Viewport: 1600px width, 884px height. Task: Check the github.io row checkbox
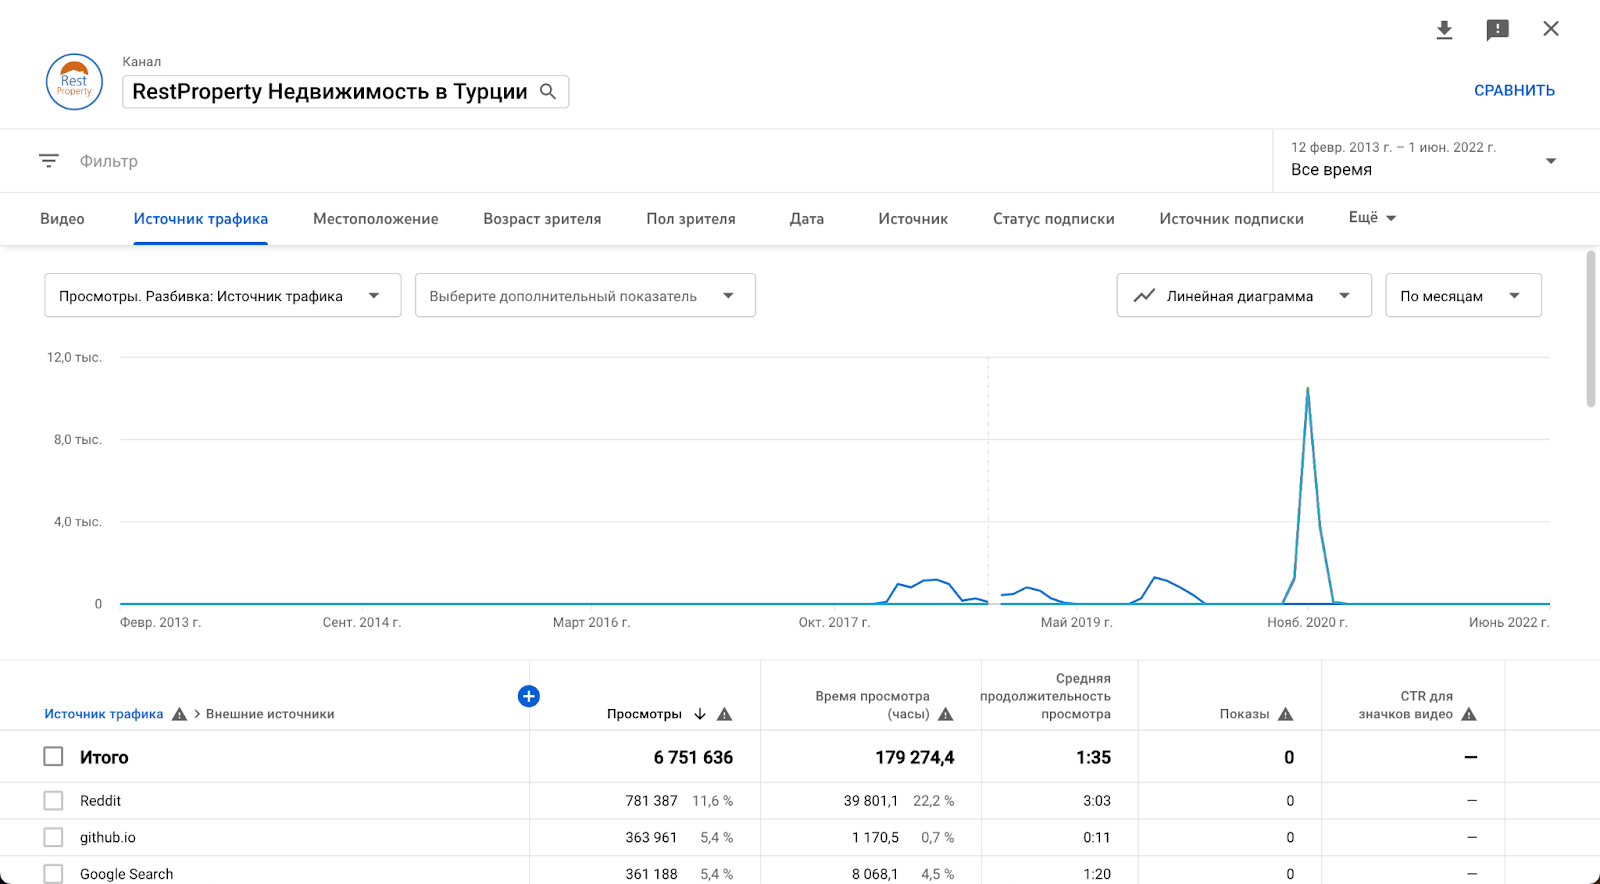point(53,837)
